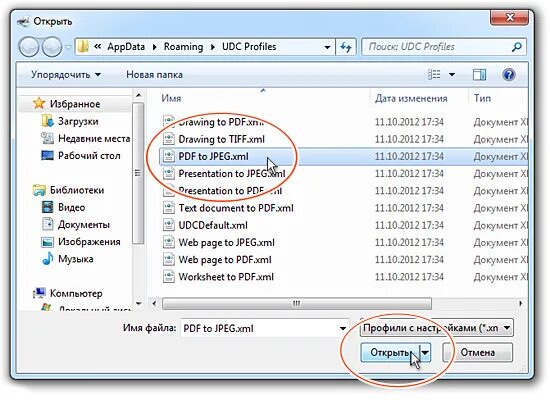Click the Drawing to TIFF.xml file icon

click(x=169, y=139)
